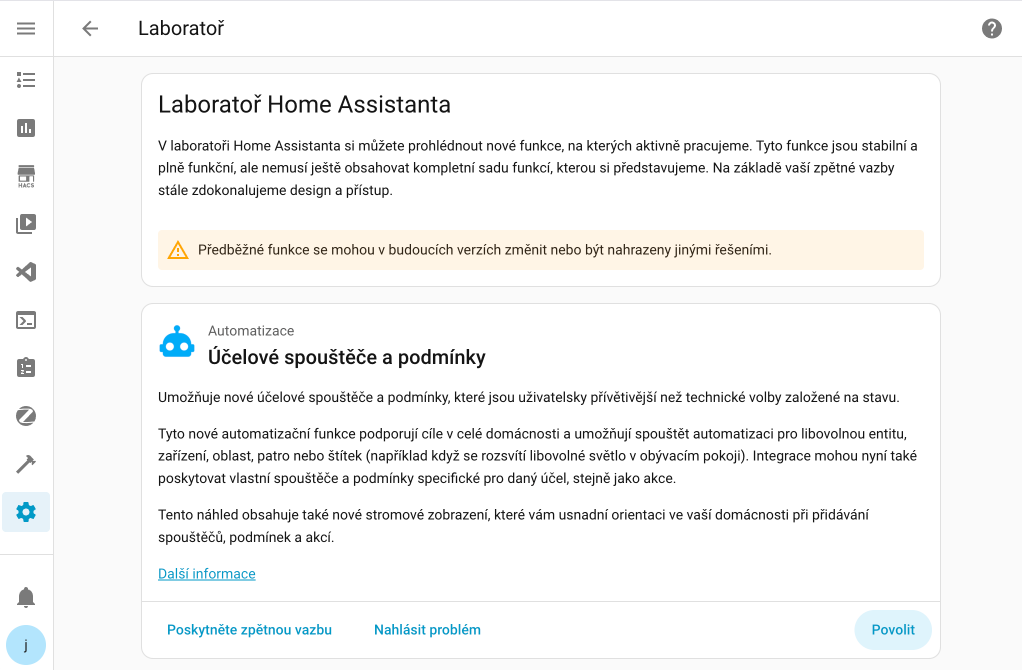Enable the feature with the Povolit button

coord(892,629)
